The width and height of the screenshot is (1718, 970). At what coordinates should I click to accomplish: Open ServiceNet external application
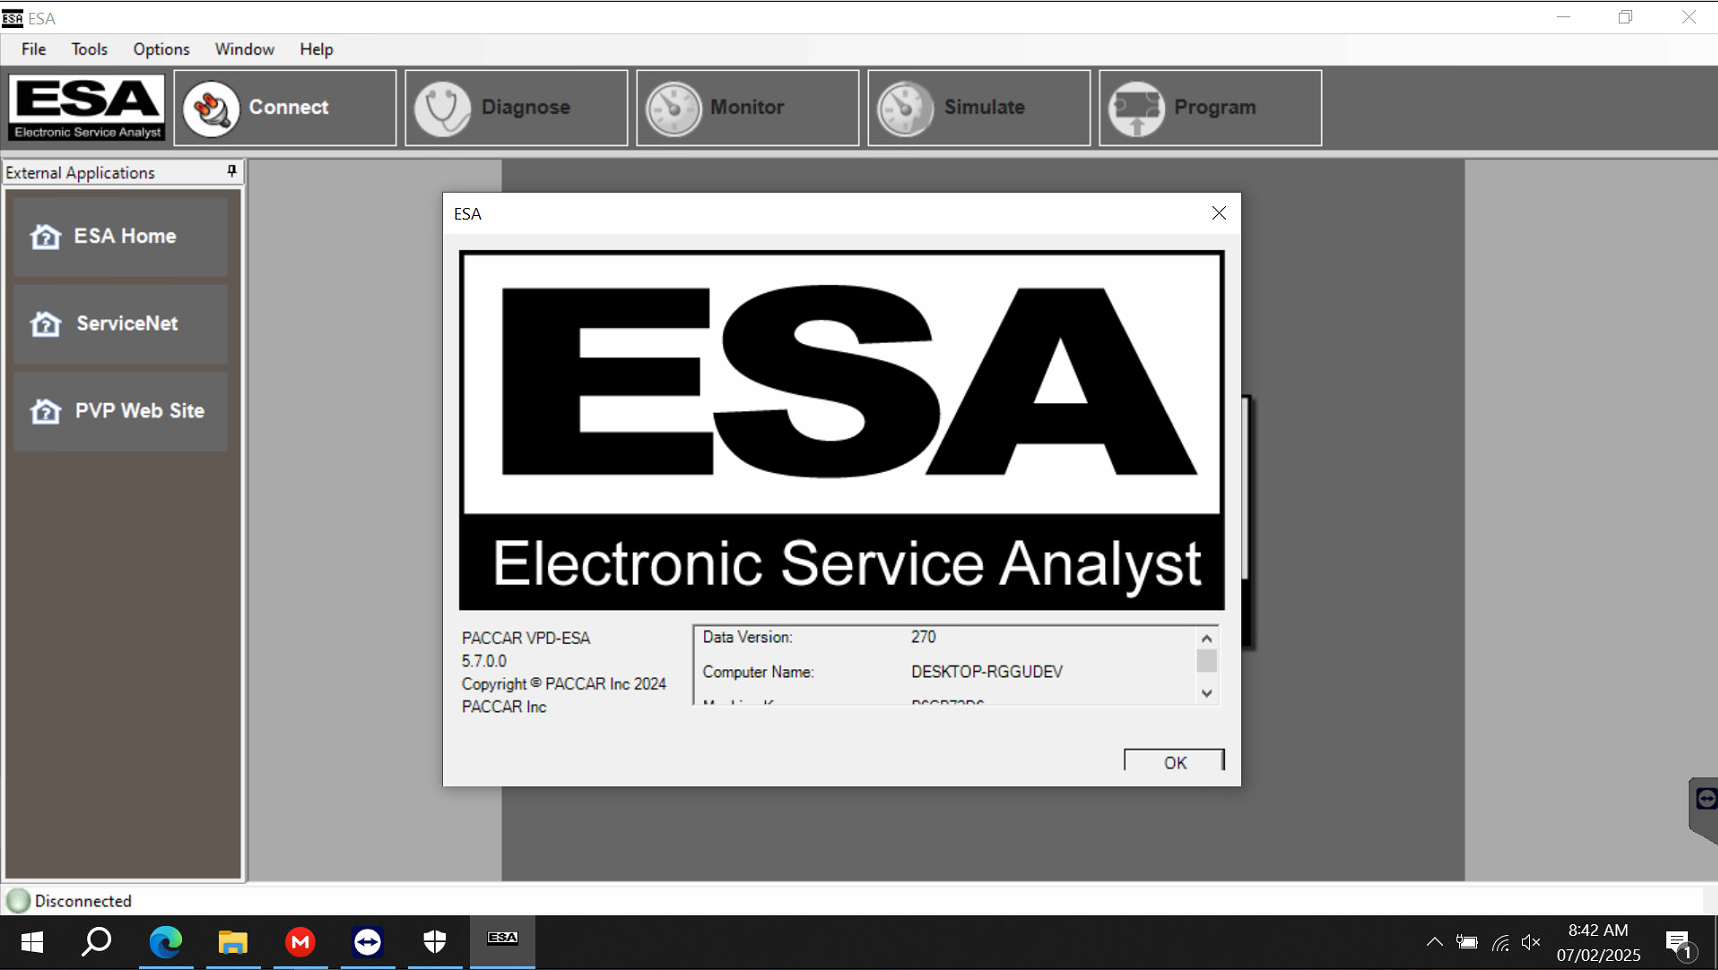click(x=120, y=324)
